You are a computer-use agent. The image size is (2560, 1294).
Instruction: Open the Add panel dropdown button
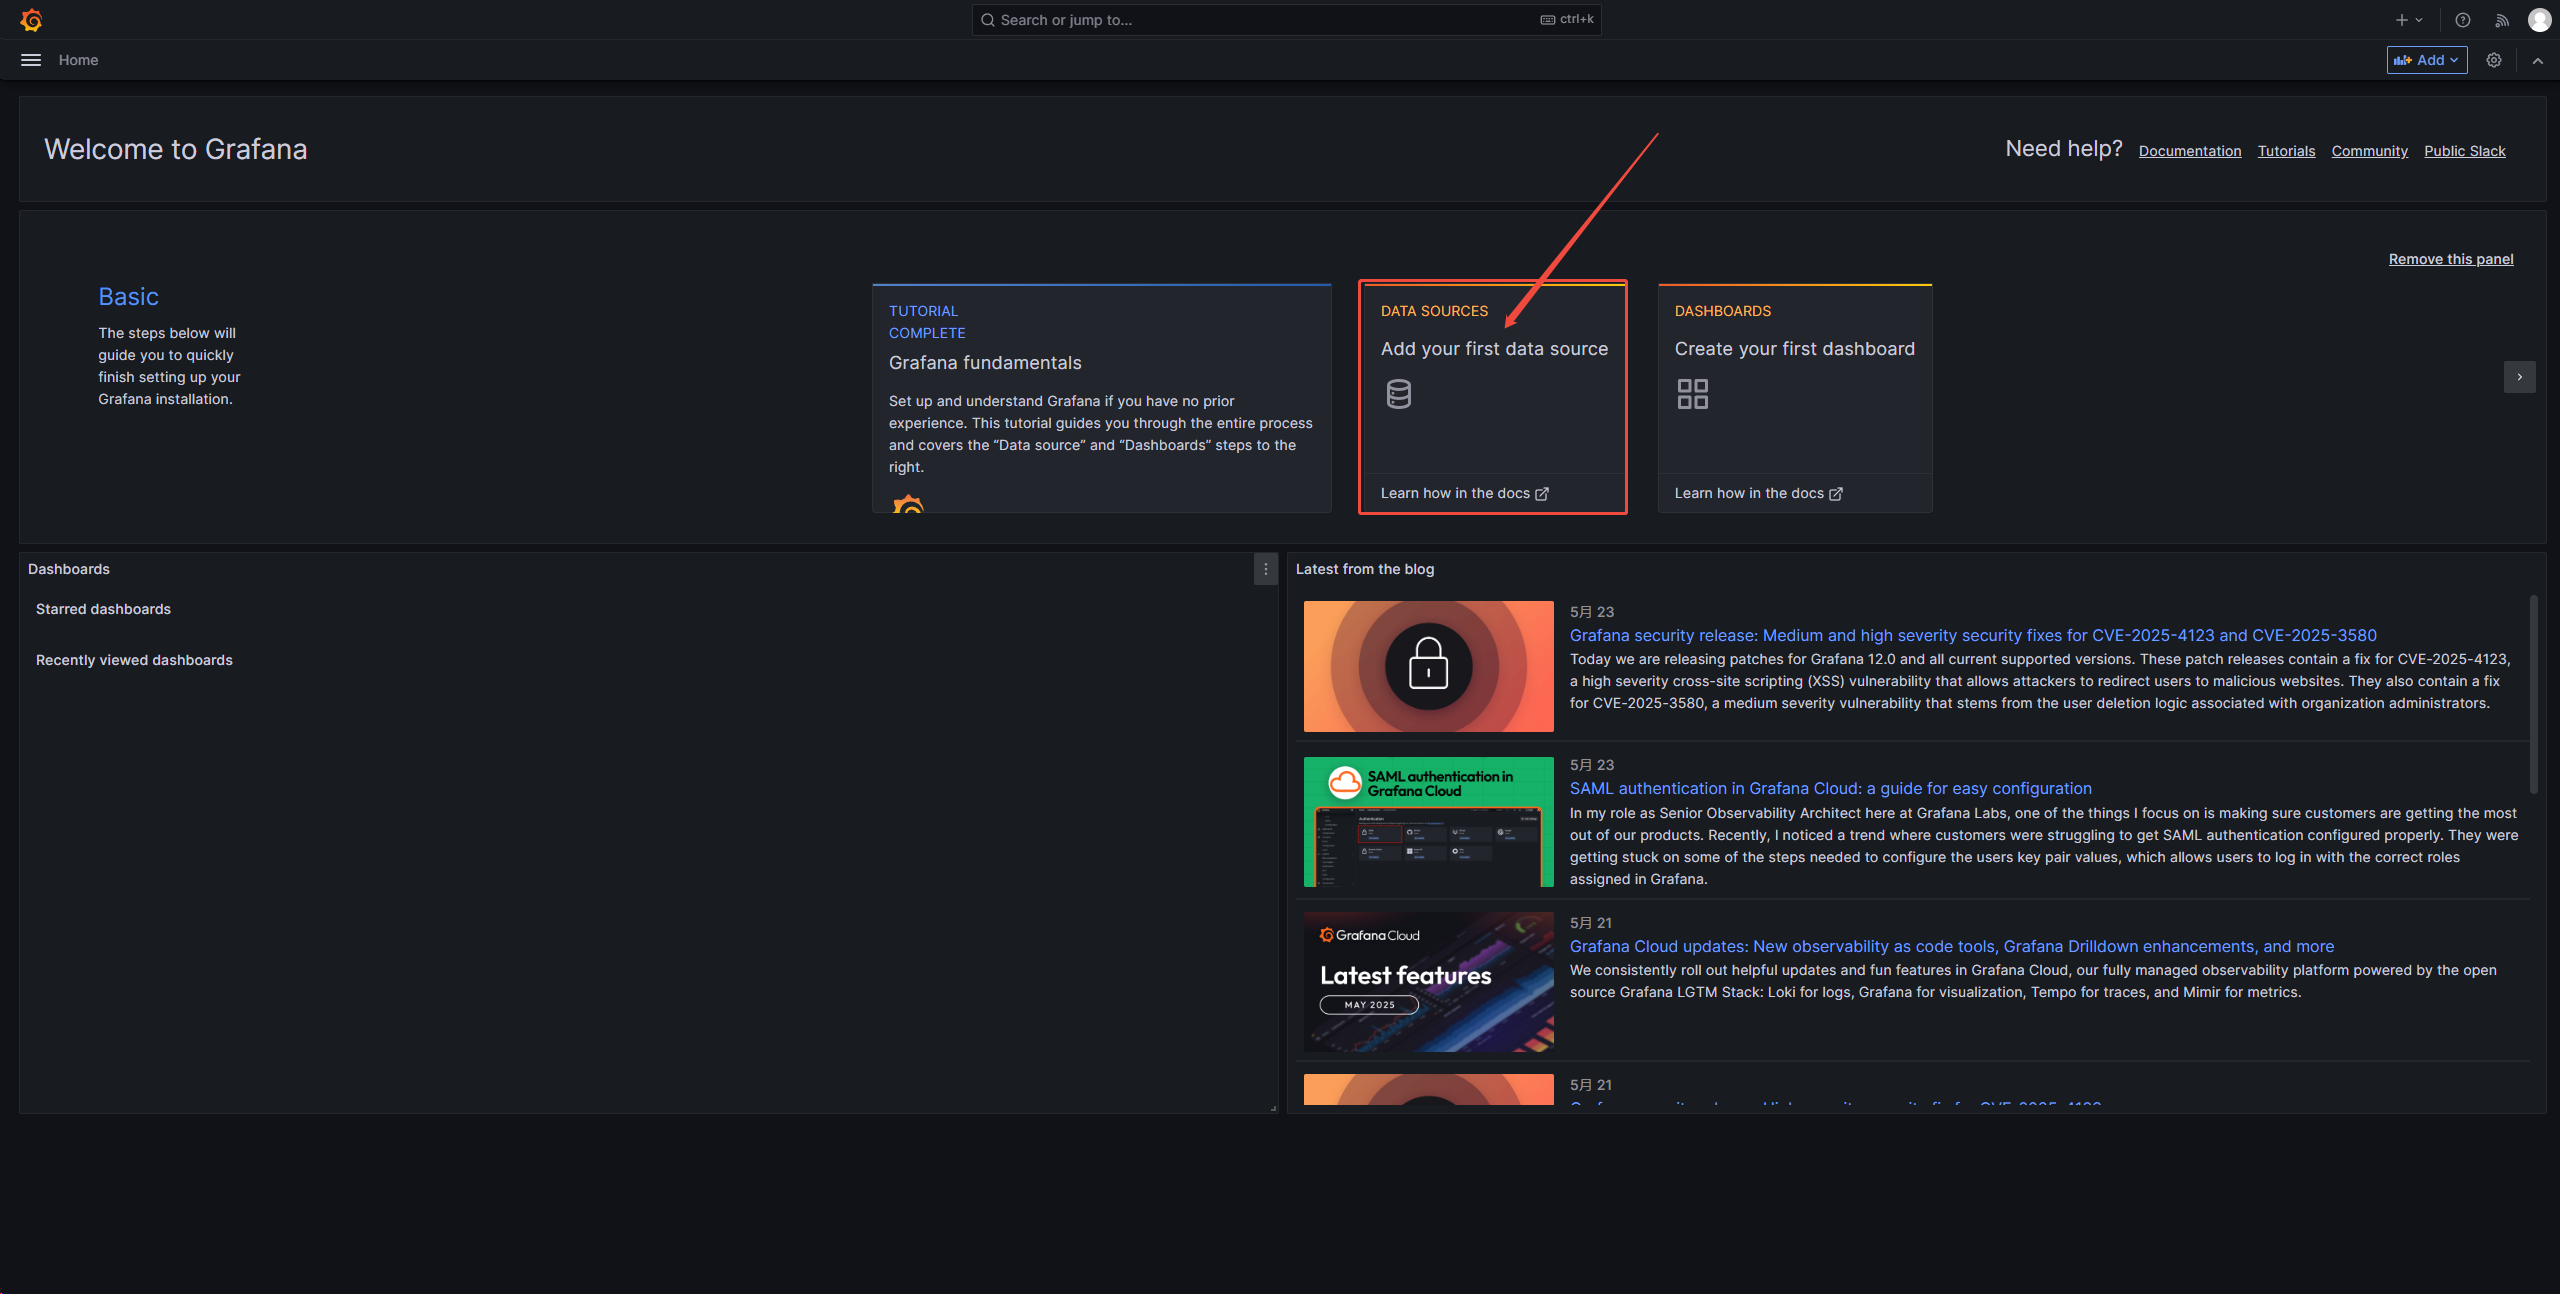coord(2426,60)
